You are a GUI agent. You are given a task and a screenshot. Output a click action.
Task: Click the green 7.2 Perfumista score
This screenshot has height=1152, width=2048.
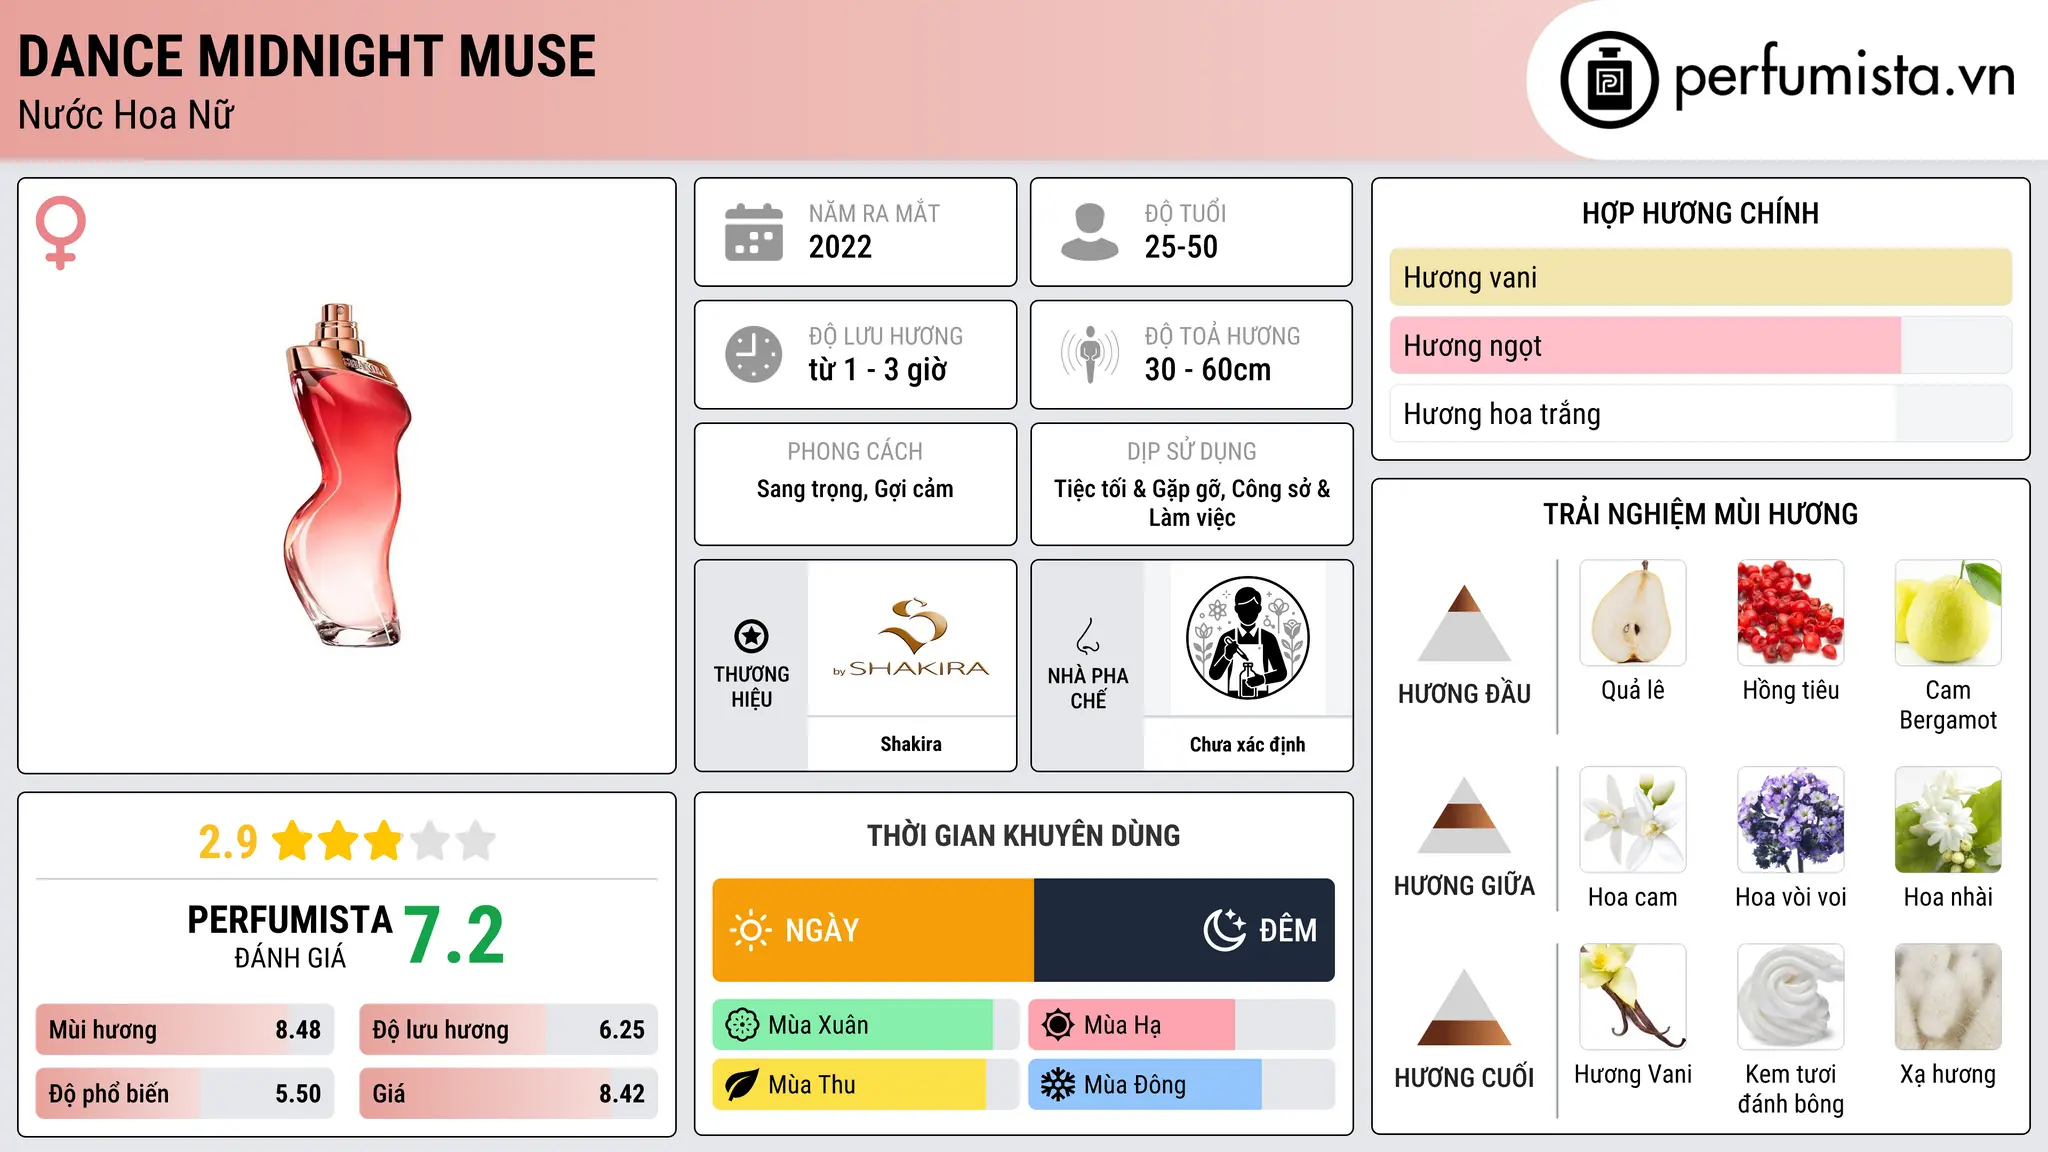click(455, 935)
